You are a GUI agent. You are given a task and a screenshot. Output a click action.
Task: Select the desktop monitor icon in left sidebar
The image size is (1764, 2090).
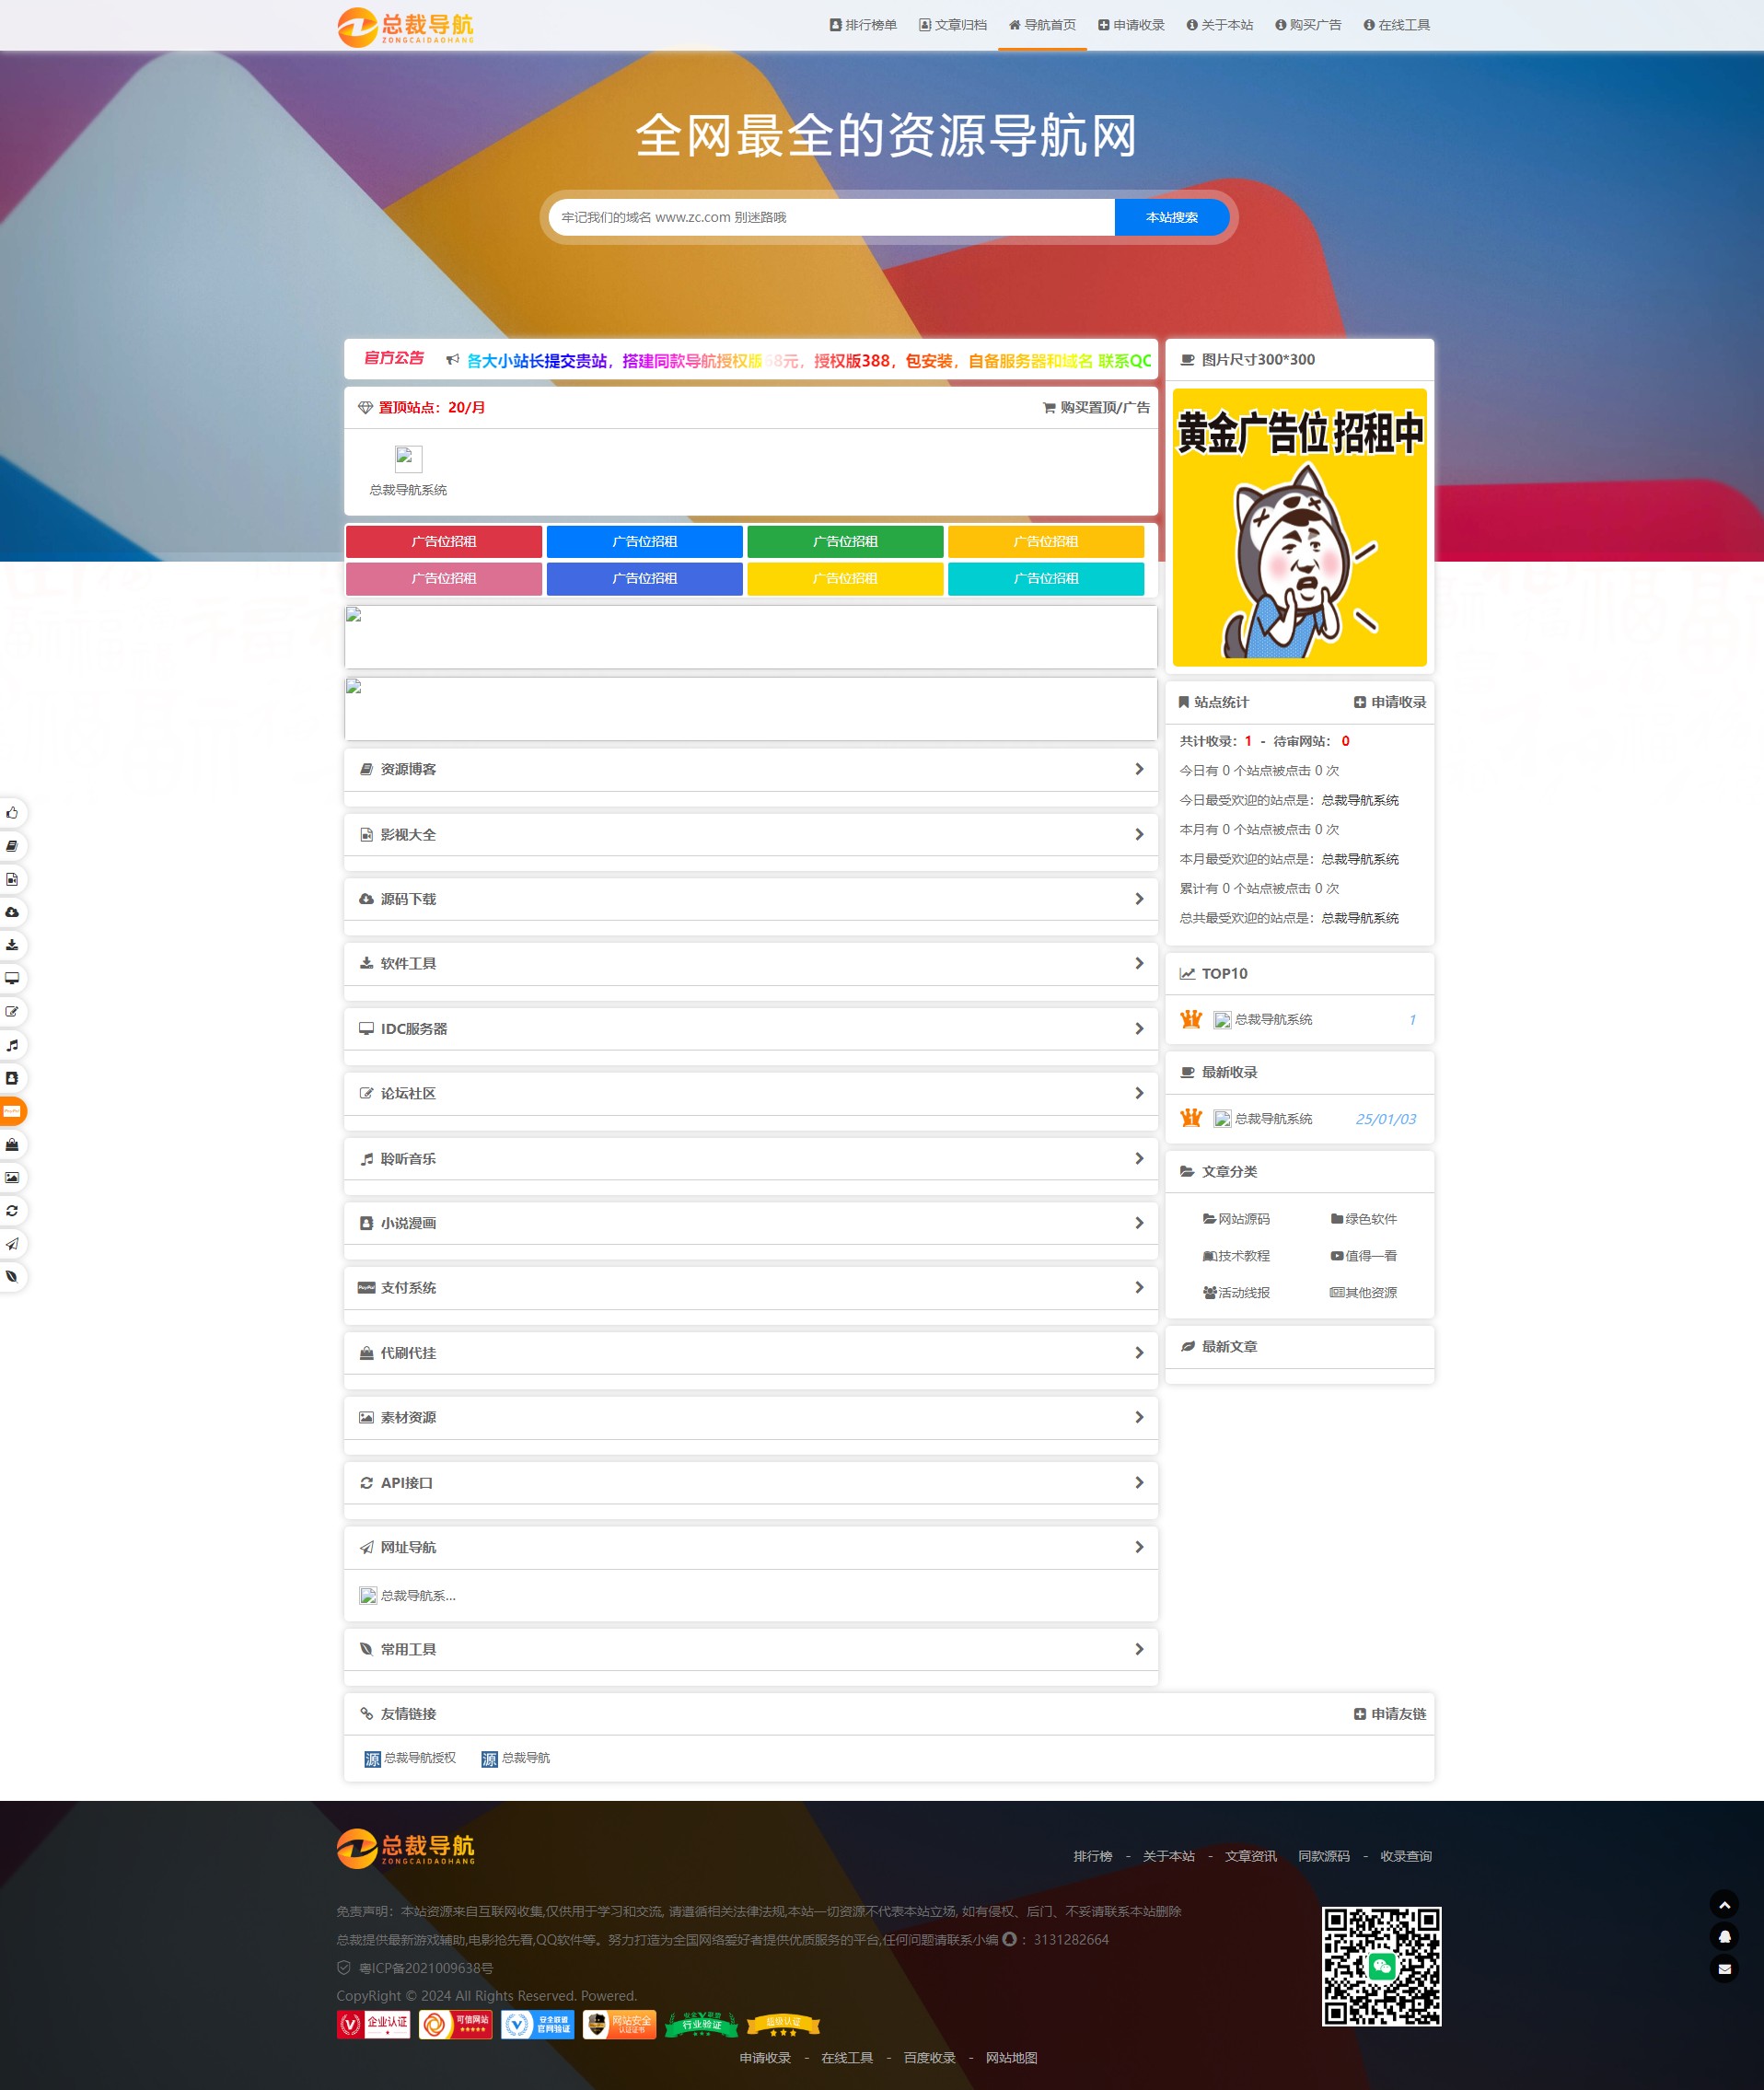tap(12, 978)
